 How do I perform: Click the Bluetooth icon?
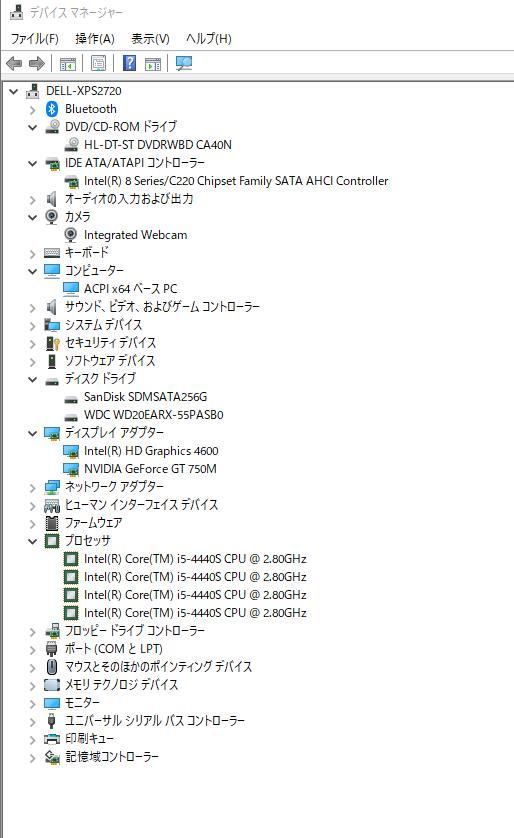(52, 109)
